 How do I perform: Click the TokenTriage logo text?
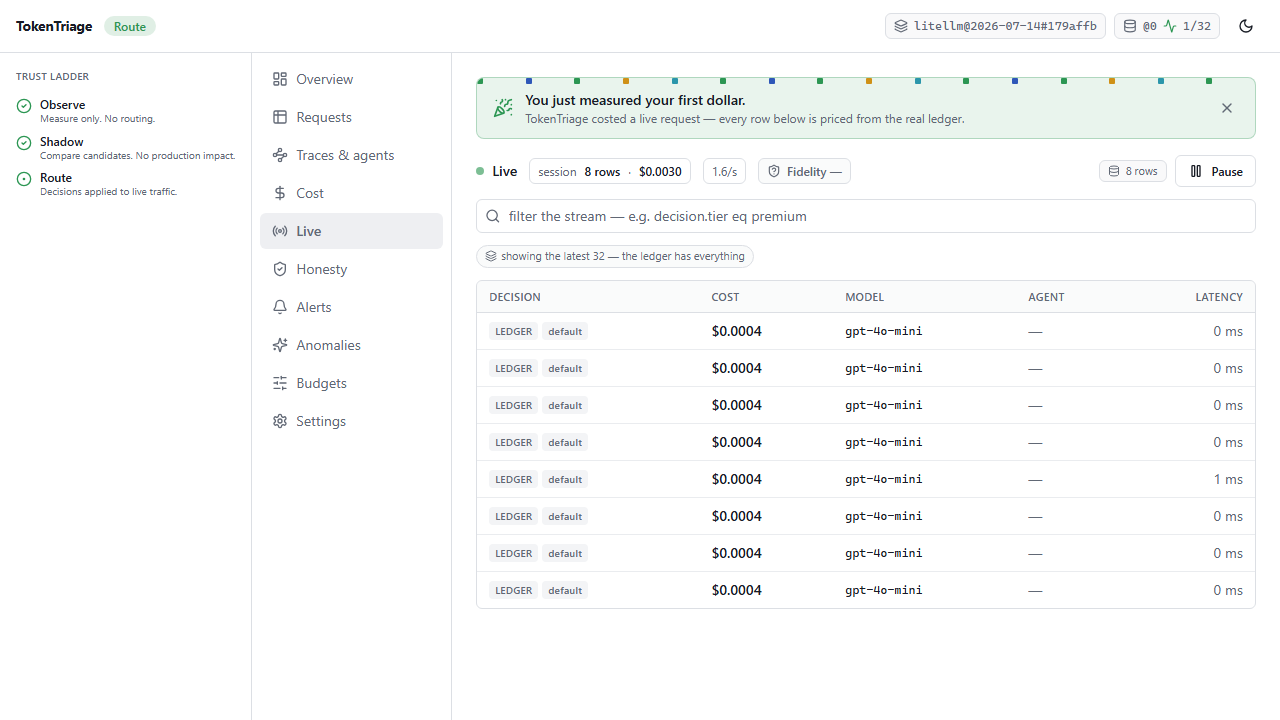54,26
